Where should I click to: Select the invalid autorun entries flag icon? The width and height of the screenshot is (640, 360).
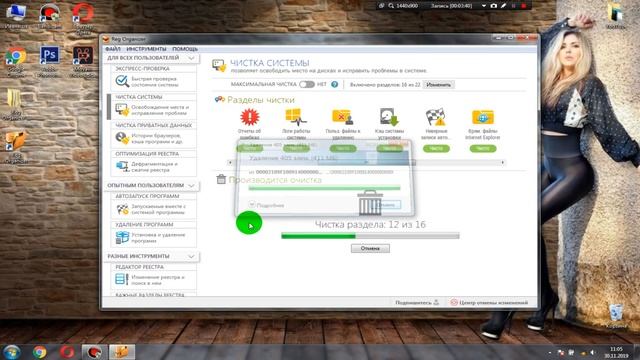pyautogui.click(x=436, y=117)
